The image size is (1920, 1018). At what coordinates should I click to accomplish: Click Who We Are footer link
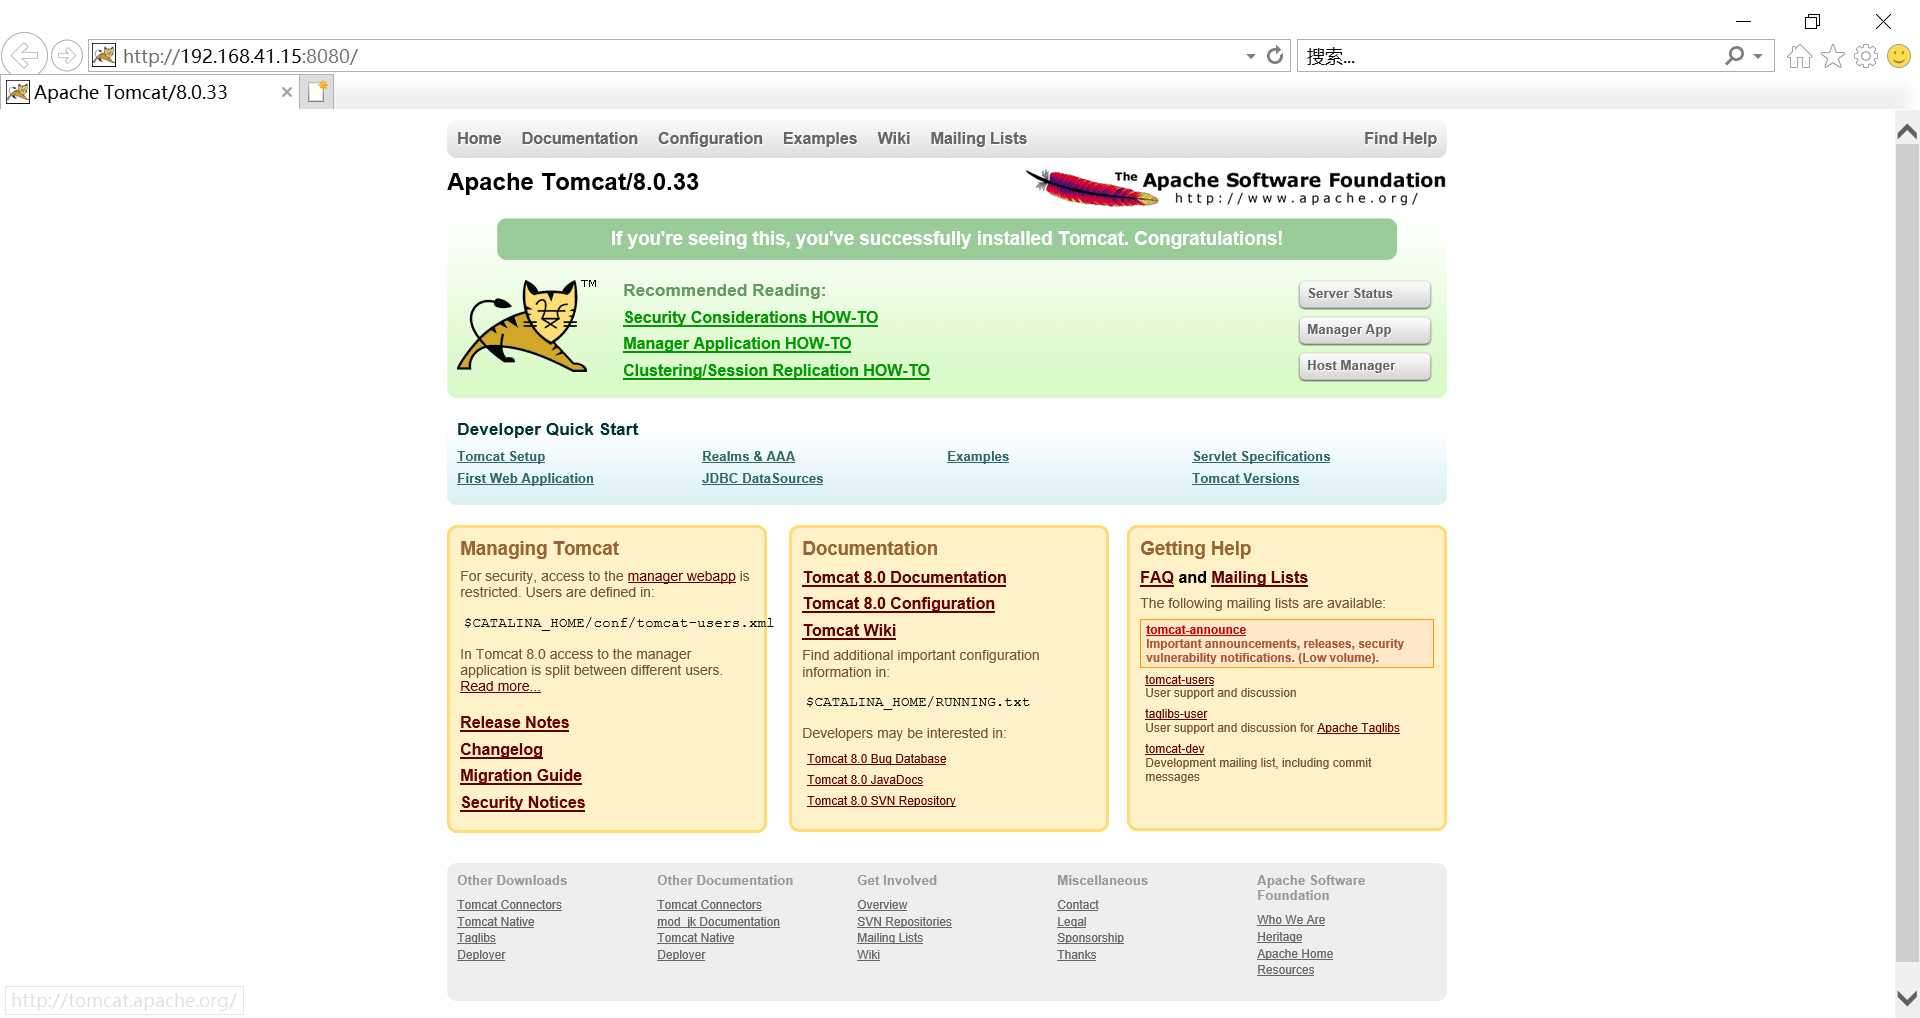tap(1291, 920)
